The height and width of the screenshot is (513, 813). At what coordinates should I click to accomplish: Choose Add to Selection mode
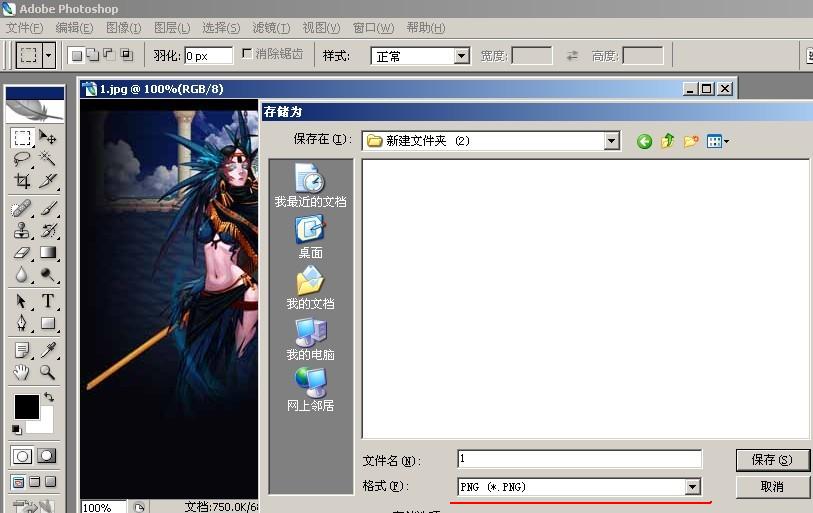[x=93, y=54]
